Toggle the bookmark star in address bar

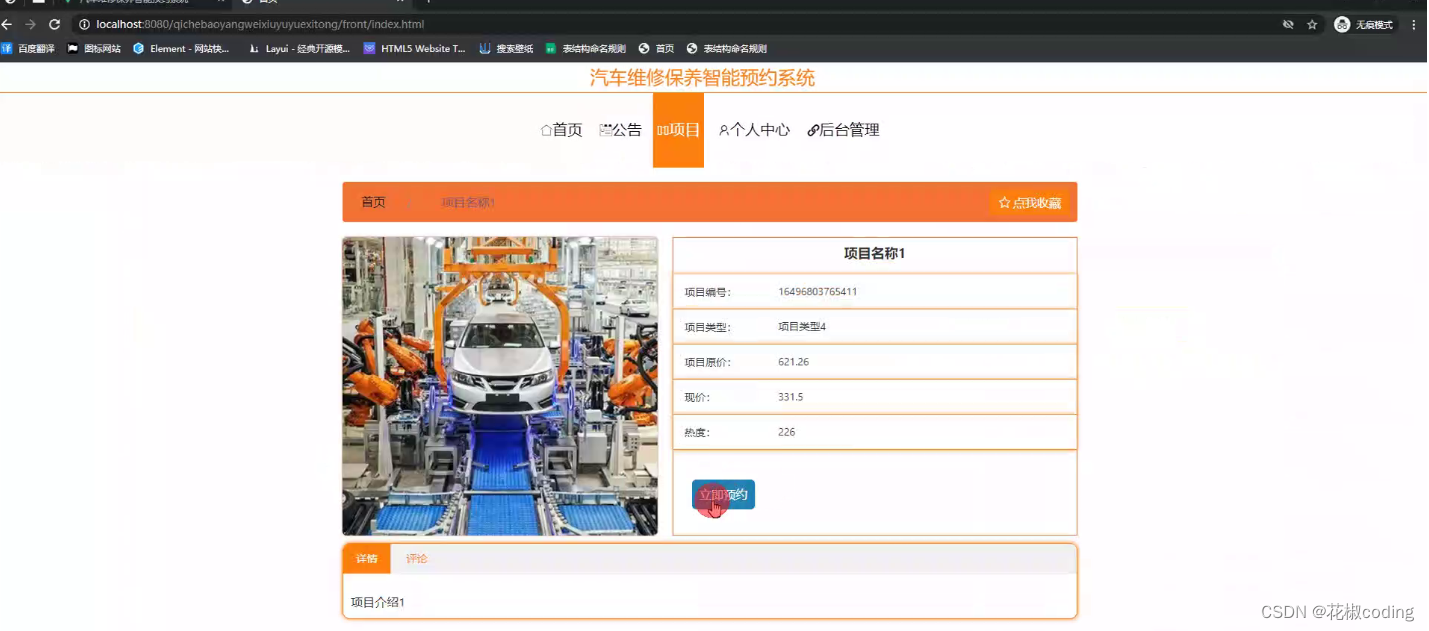(x=1313, y=24)
